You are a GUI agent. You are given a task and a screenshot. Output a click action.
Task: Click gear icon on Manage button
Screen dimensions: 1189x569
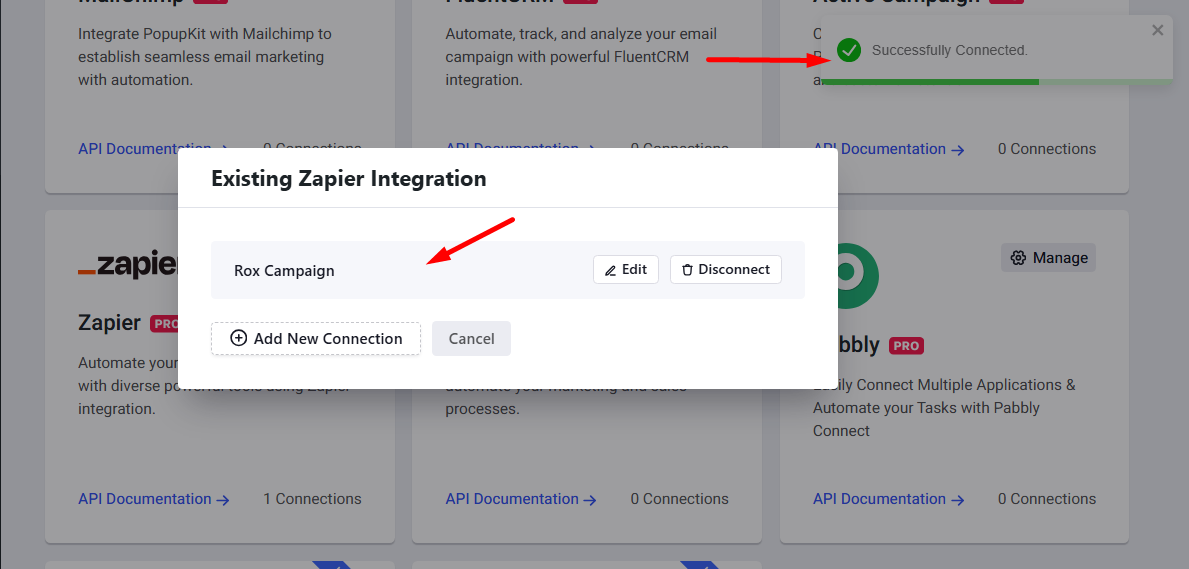pos(1019,258)
